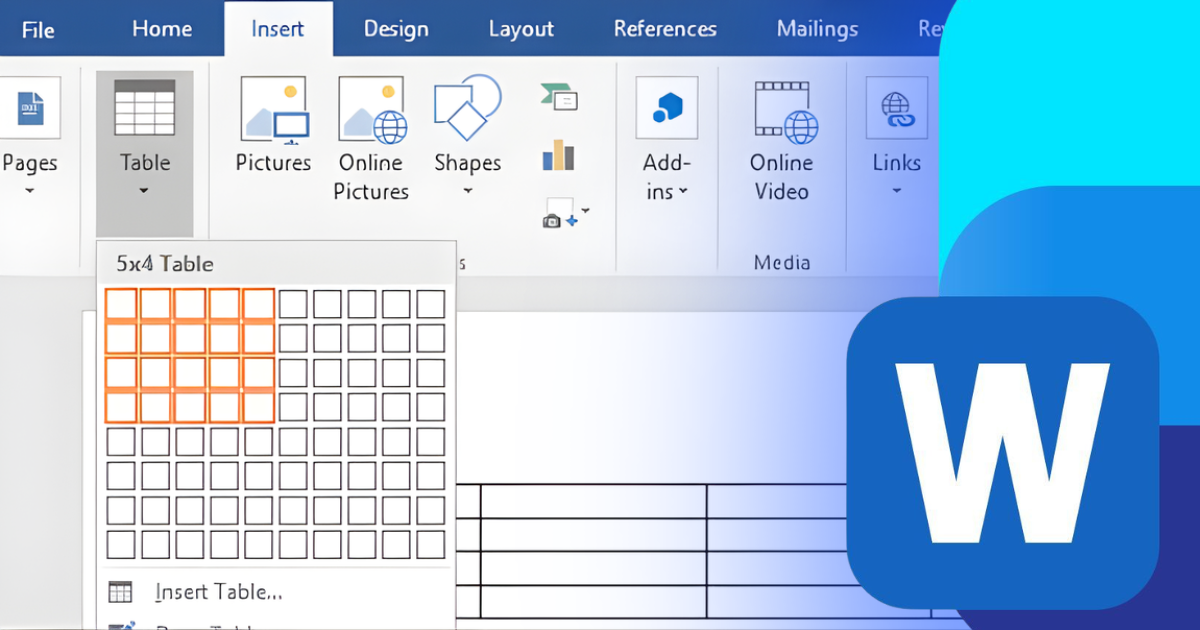Select bottom-right orange cell for 5x4 table
The width and height of the screenshot is (1200, 630).
click(x=258, y=407)
